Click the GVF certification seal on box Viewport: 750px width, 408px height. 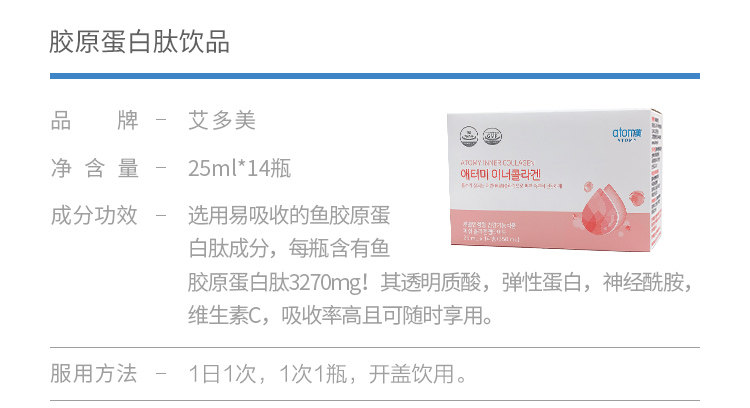pos(492,137)
